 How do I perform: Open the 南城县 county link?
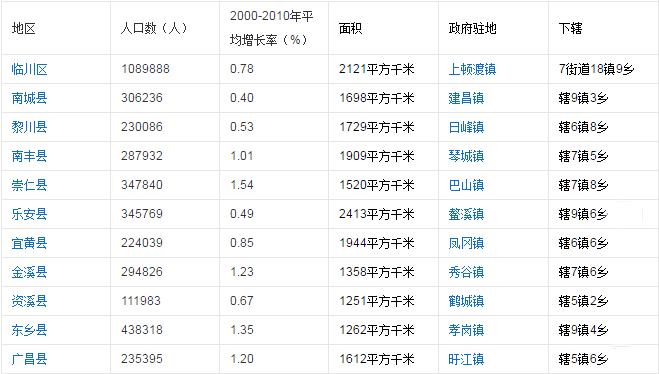(29, 98)
